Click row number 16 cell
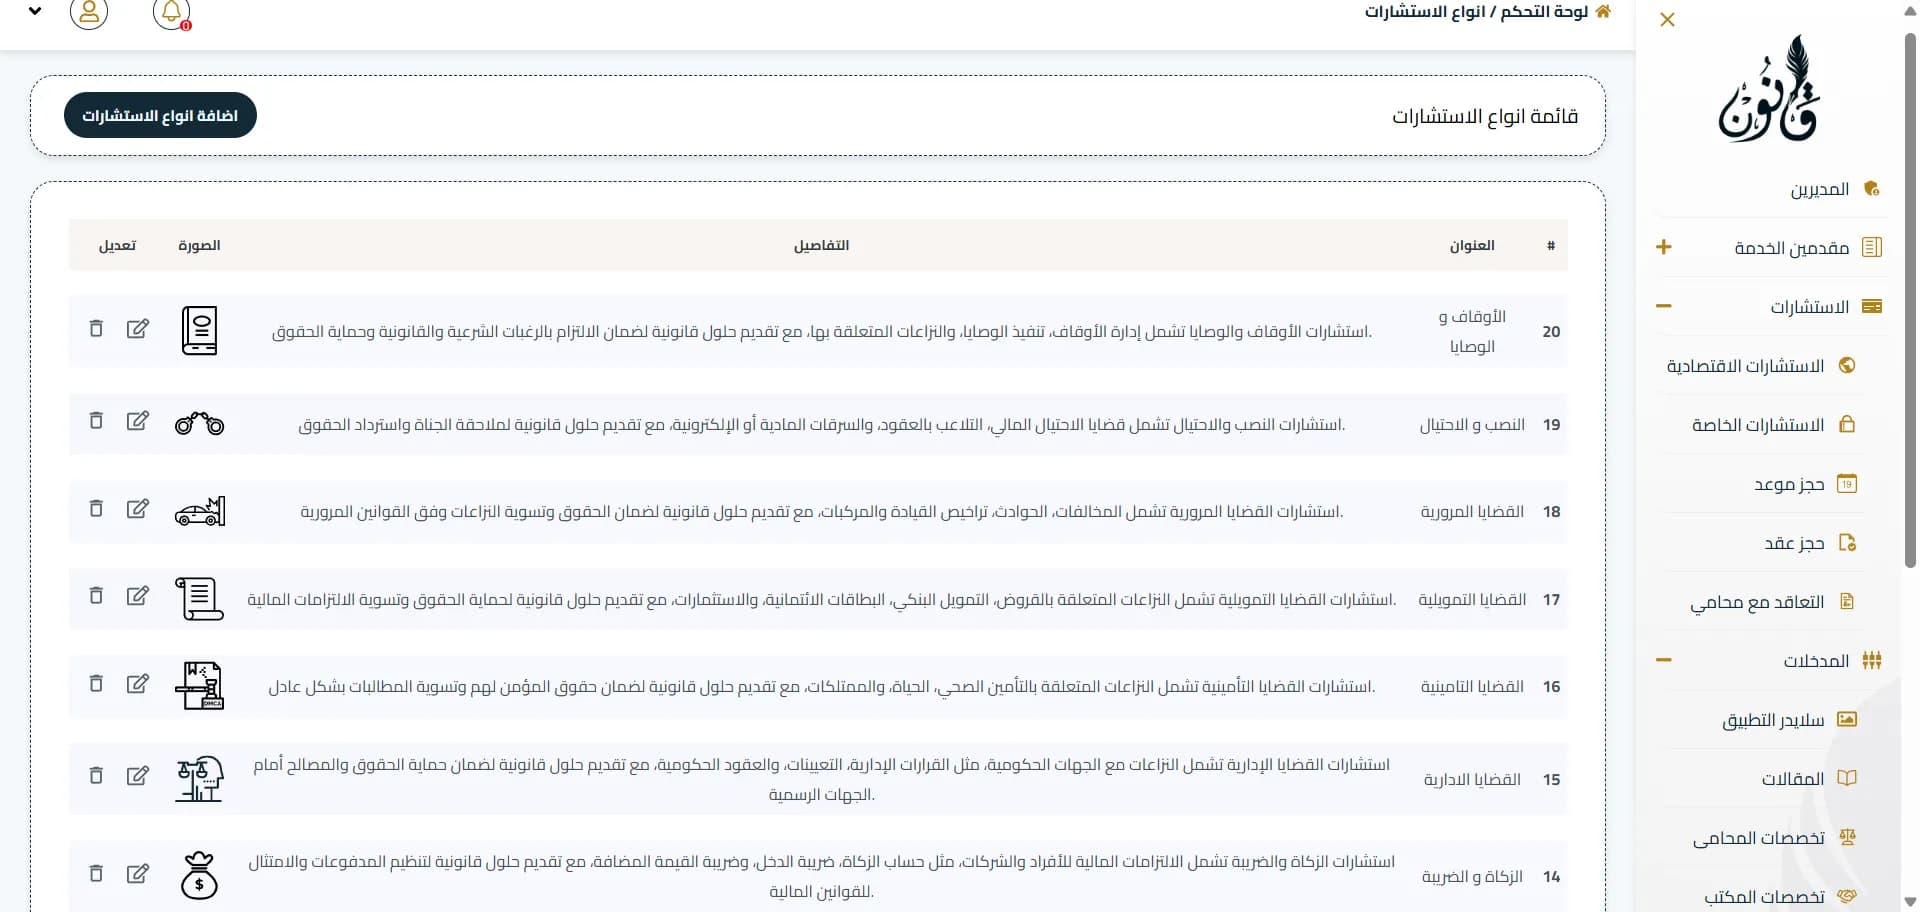Image resolution: width=1920 pixels, height=912 pixels. pyautogui.click(x=1551, y=686)
